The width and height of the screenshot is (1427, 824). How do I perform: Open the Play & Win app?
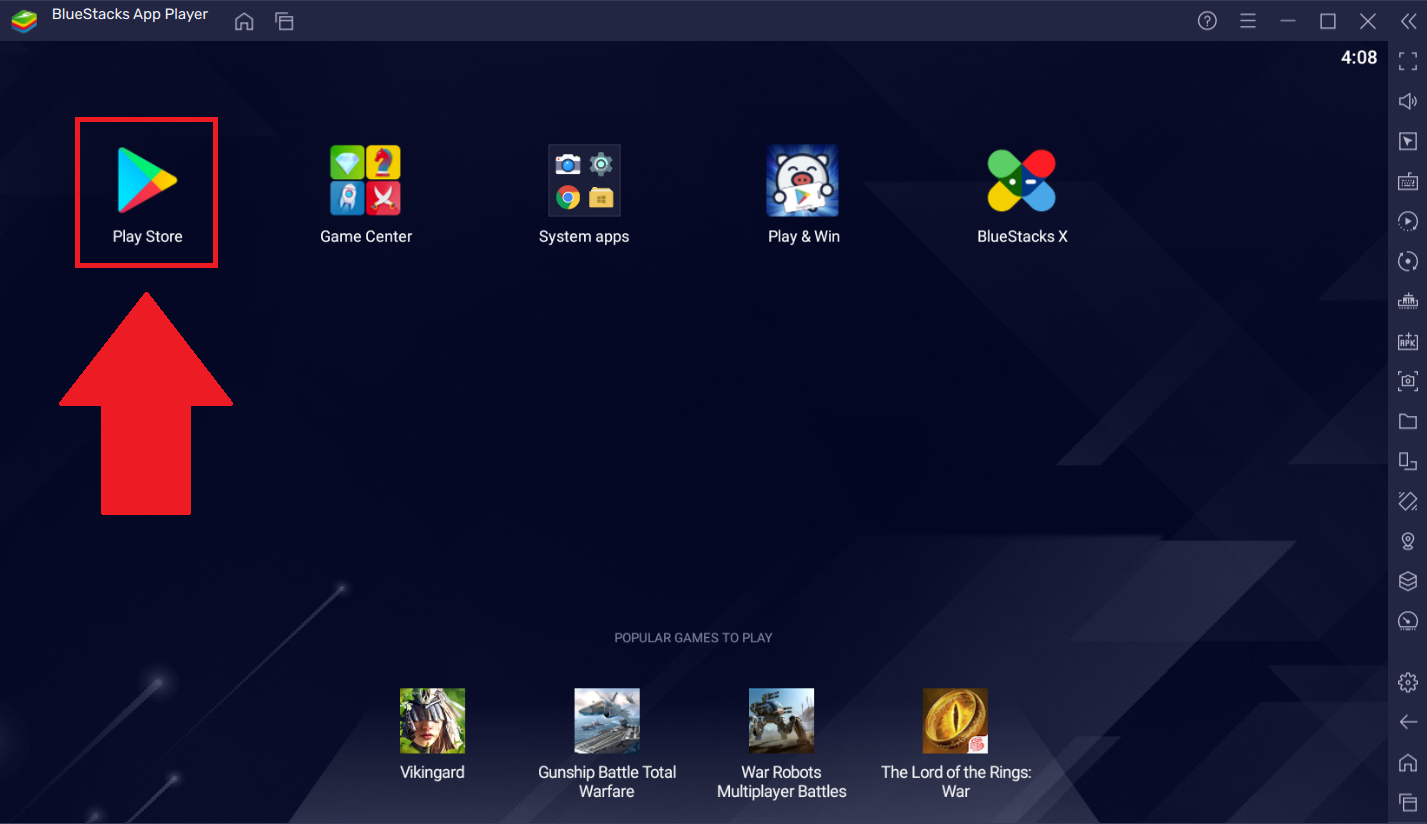(x=803, y=194)
